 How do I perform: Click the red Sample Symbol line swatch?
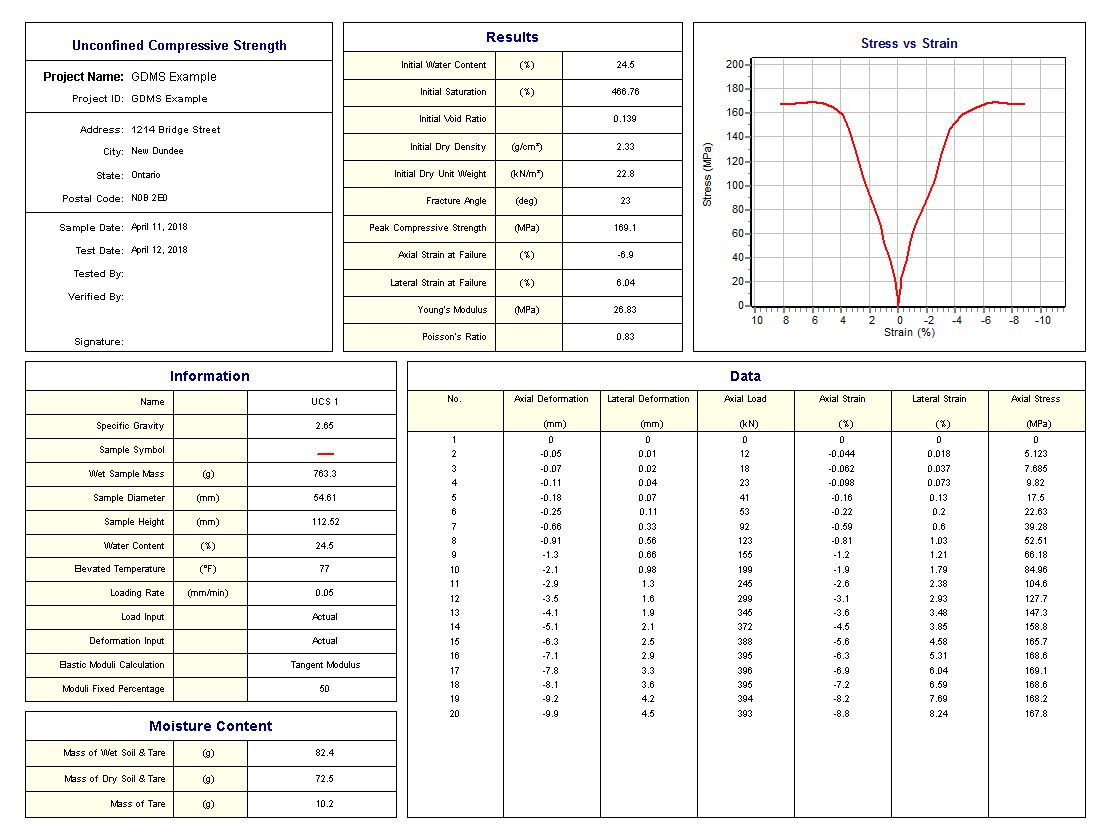324,452
